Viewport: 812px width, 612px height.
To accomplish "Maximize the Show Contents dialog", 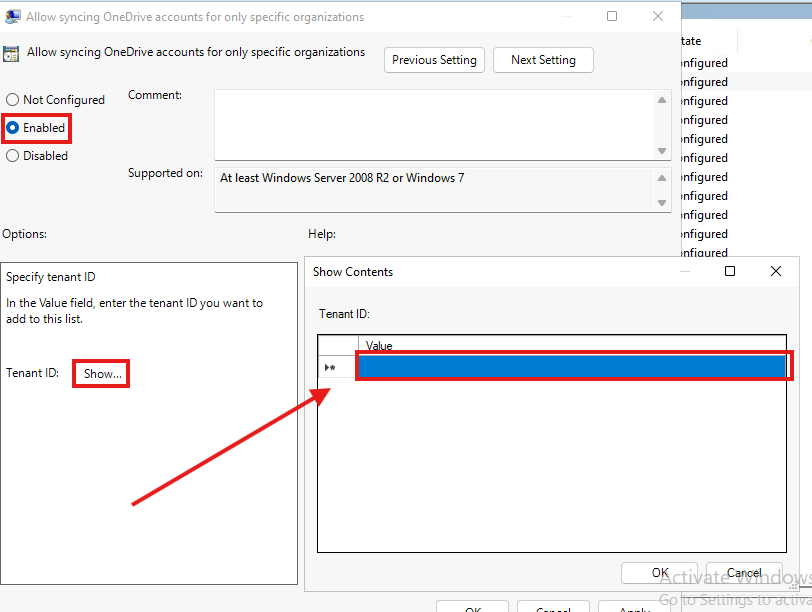I will 730,271.
